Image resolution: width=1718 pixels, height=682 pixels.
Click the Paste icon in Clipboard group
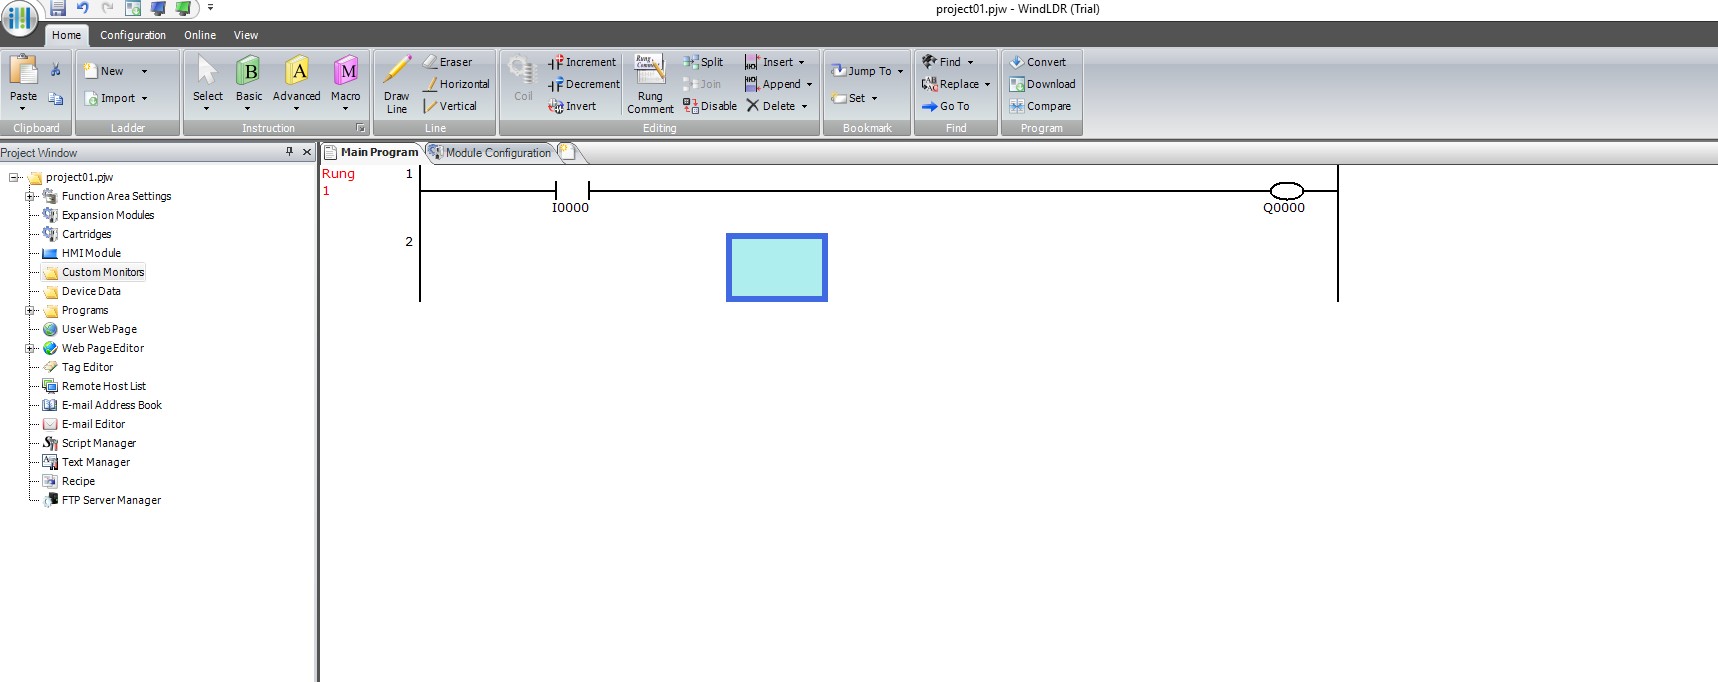pos(23,72)
